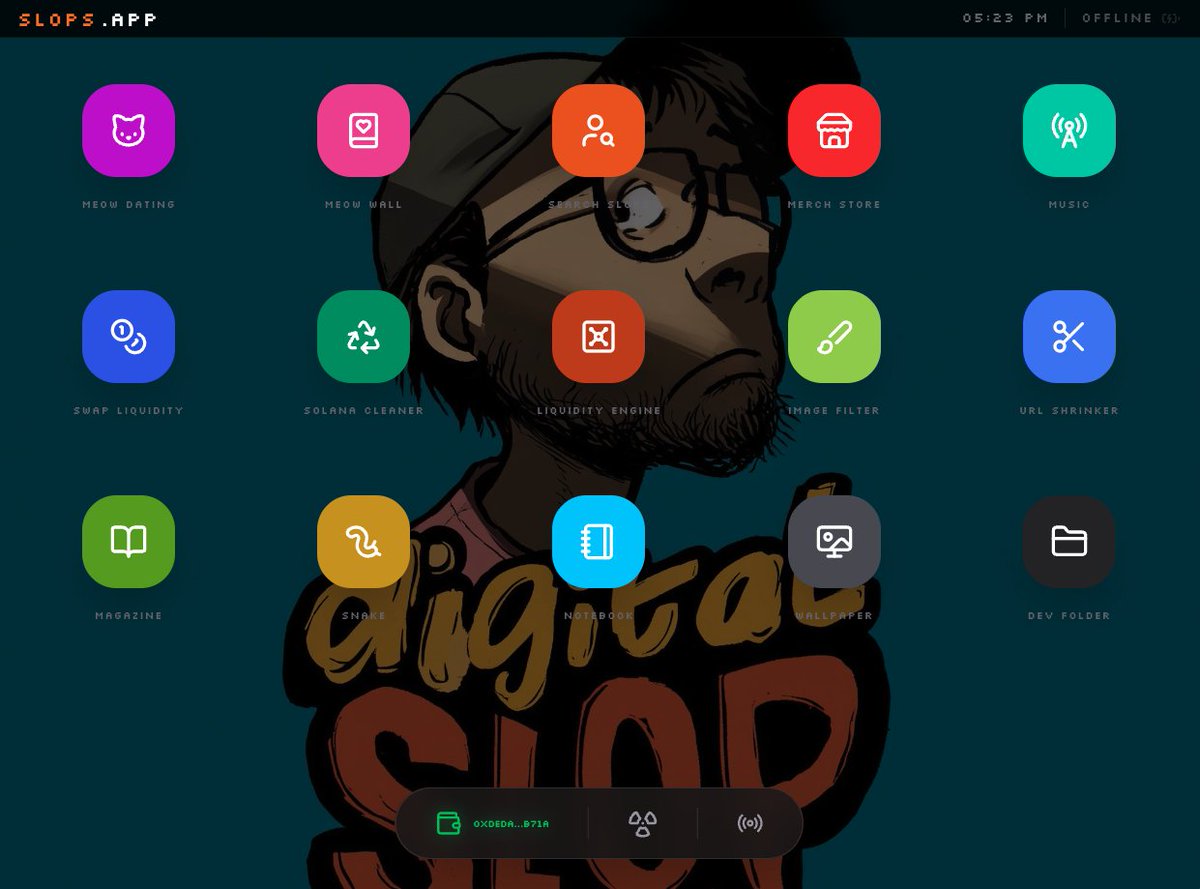The image size is (1200, 889).
Task: Open the Wallpaper picture icon
Action: pyautogui.click(x=834, y=541)
